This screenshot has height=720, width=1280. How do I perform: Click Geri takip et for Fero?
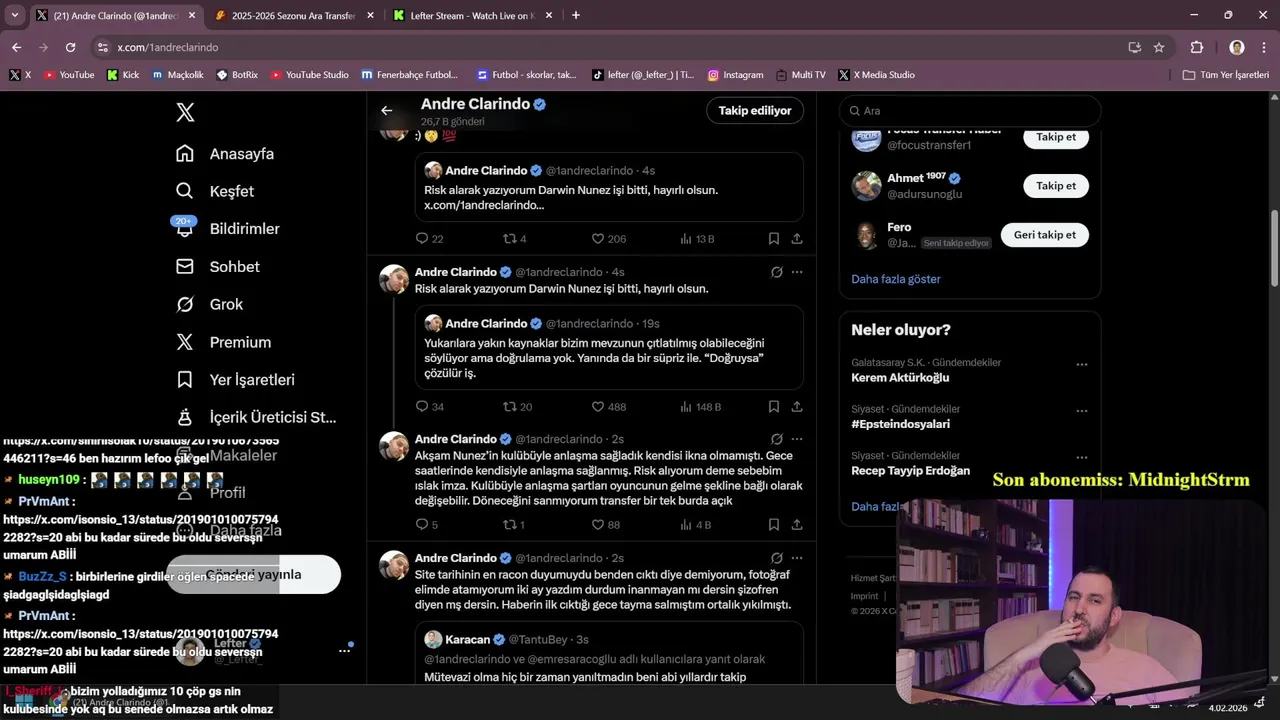(x=1044, y=235)
